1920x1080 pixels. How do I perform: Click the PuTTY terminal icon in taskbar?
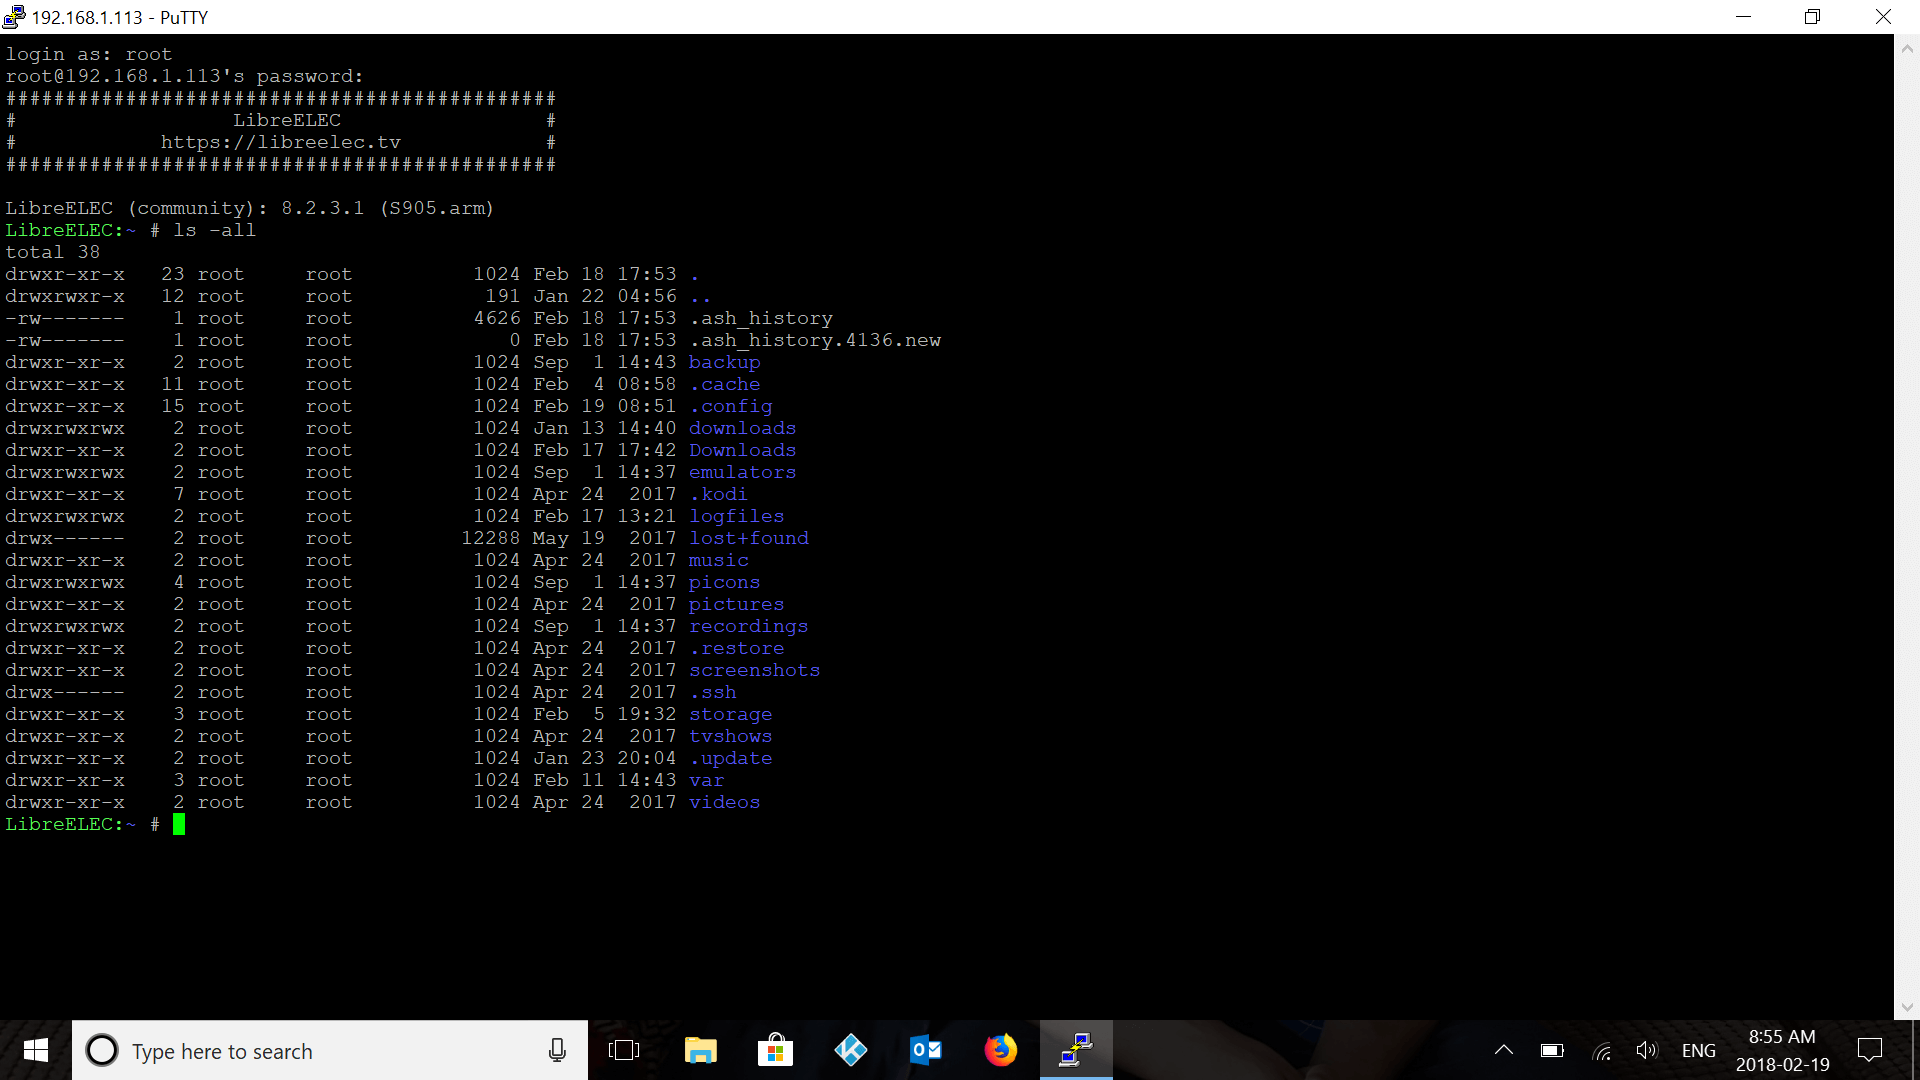pyautogui.click(x=1075, y=1050)
